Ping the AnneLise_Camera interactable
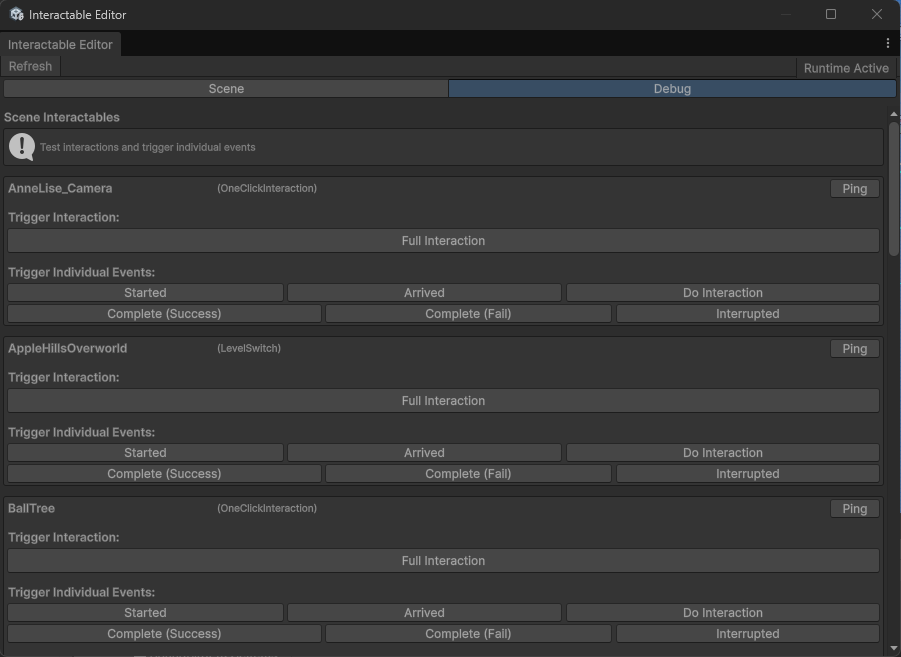Image resolution: width=901 pixels, height=657 pixels. pos(854,188)
